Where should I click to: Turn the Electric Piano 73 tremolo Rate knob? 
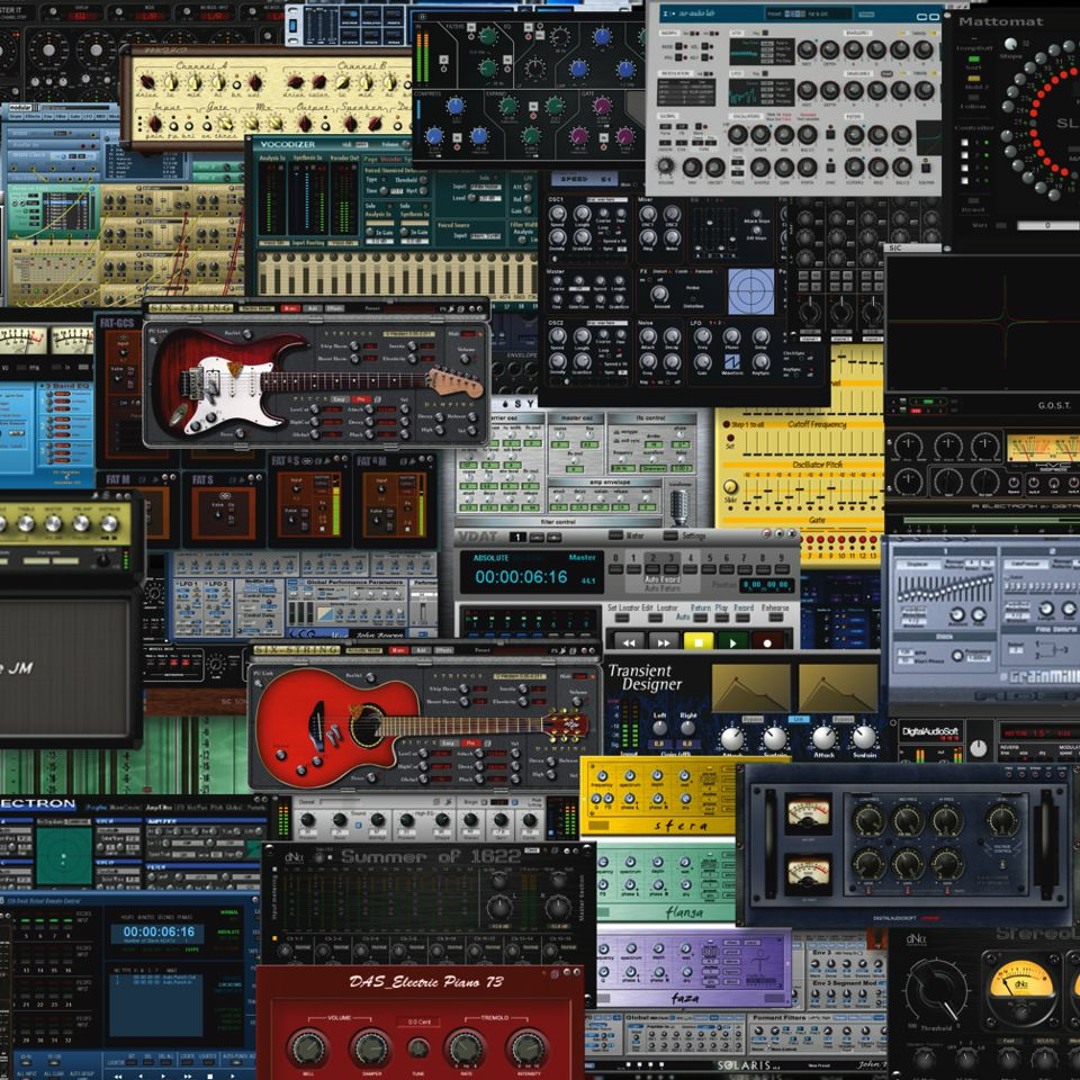(467, 1048)
